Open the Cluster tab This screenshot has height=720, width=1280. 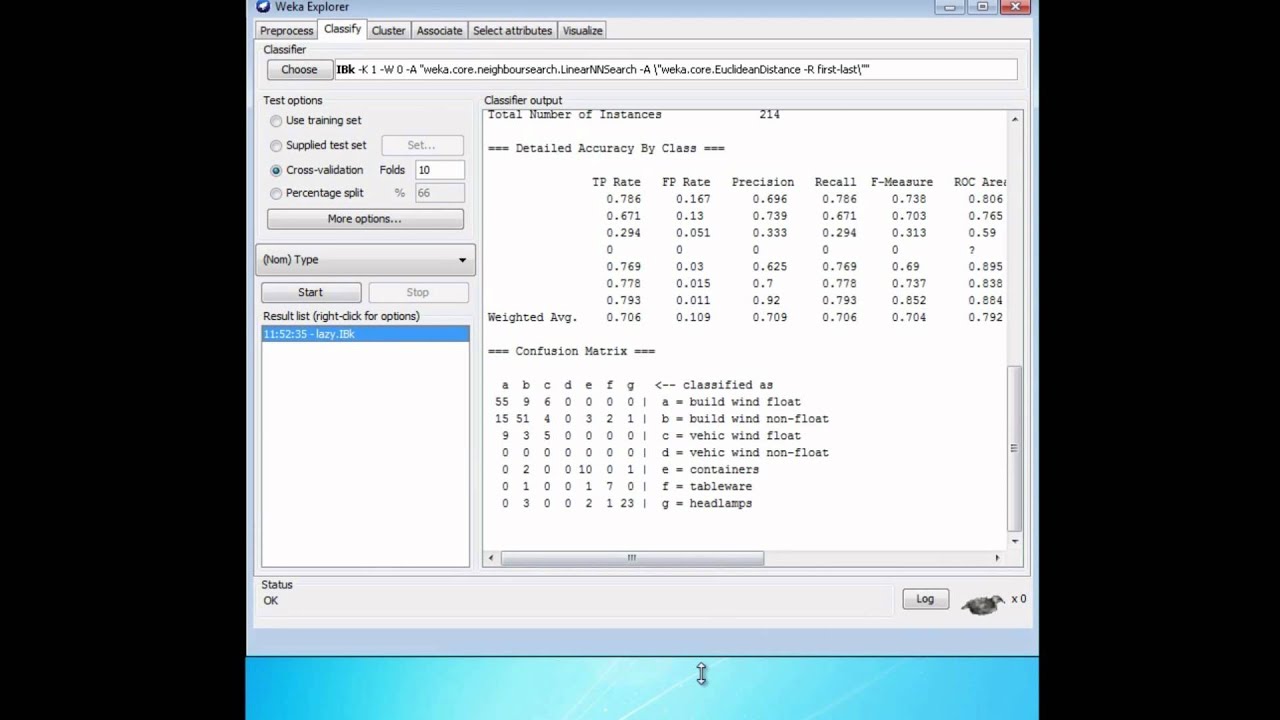(389, 31)
